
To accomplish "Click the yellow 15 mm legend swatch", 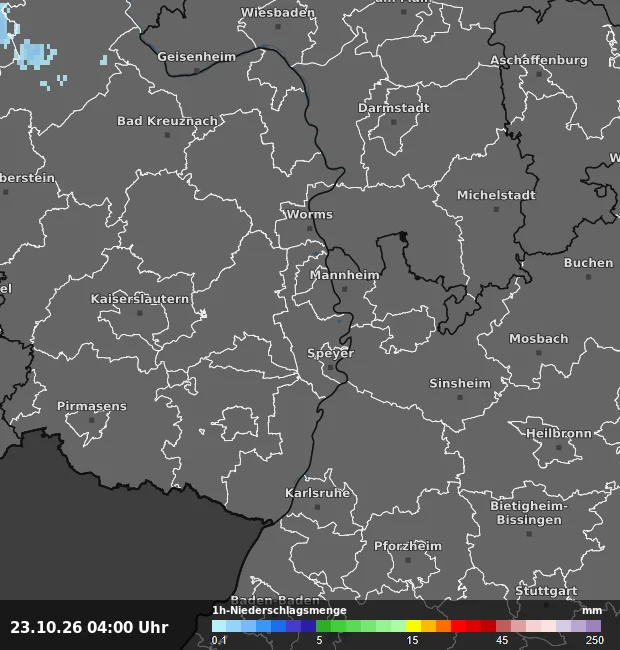I will coord(413,626).
